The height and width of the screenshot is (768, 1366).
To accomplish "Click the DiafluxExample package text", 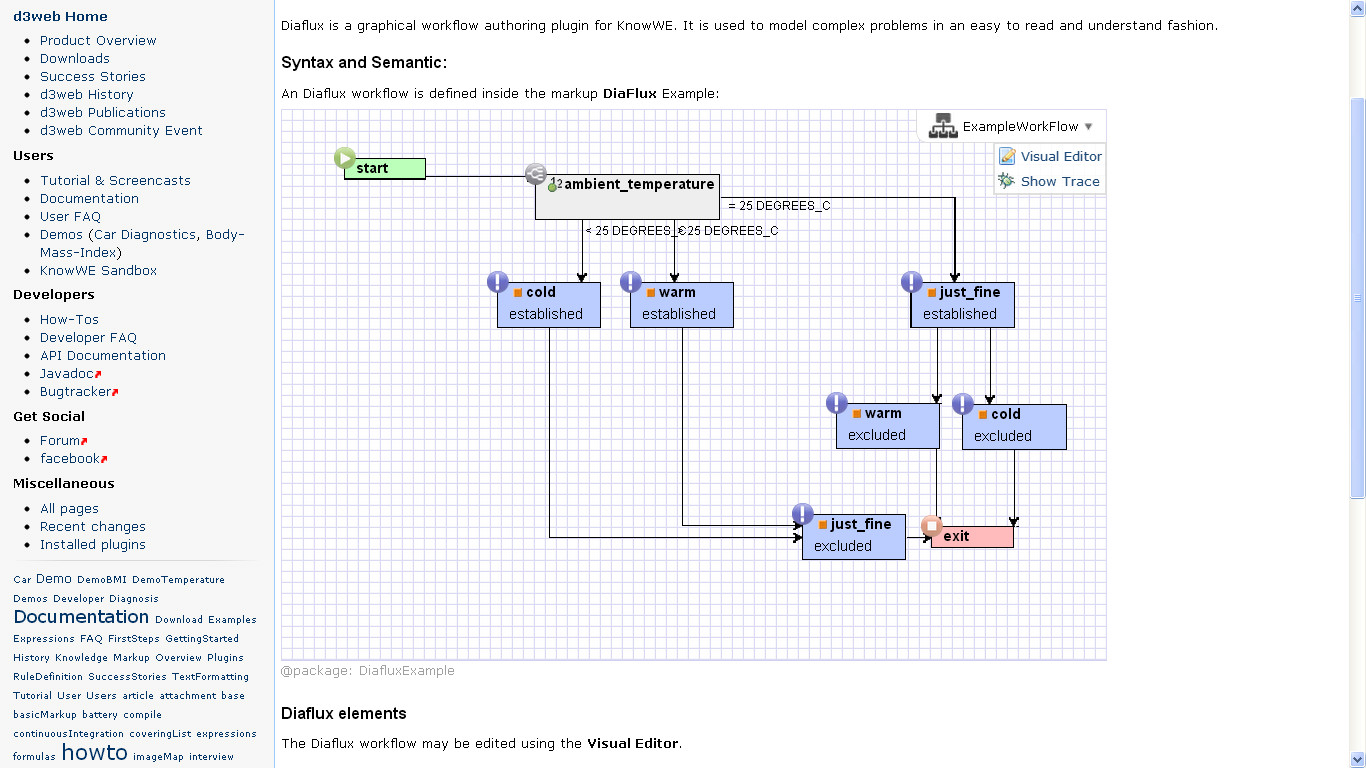I will [406, 671].
